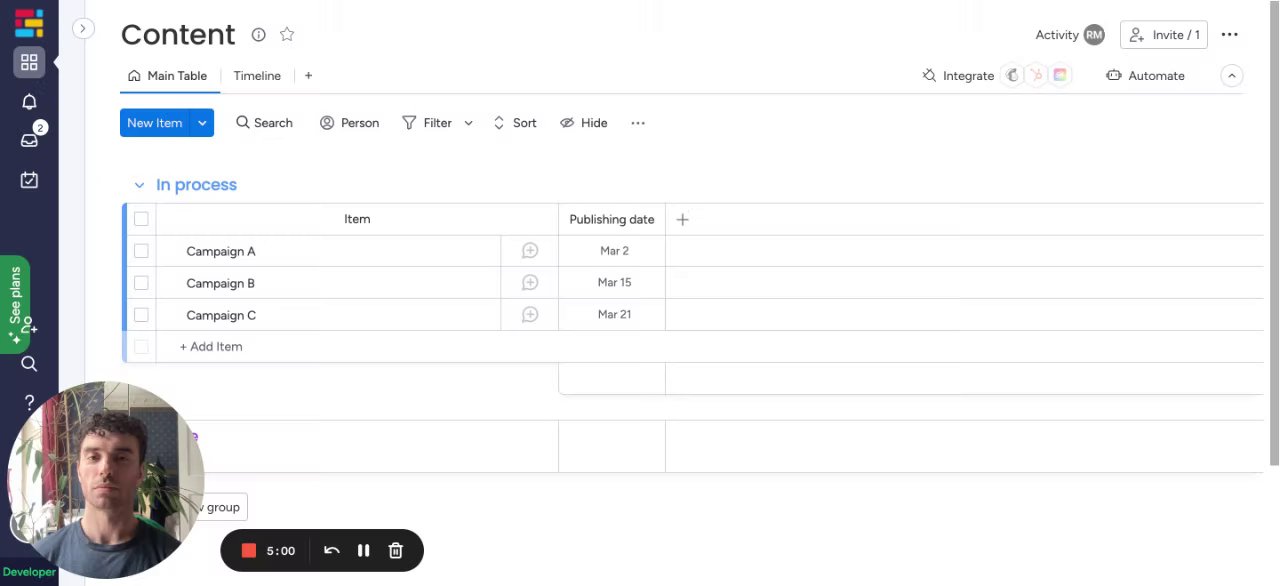Expand the Filter dropdown chevron

(x=468, y=123)
